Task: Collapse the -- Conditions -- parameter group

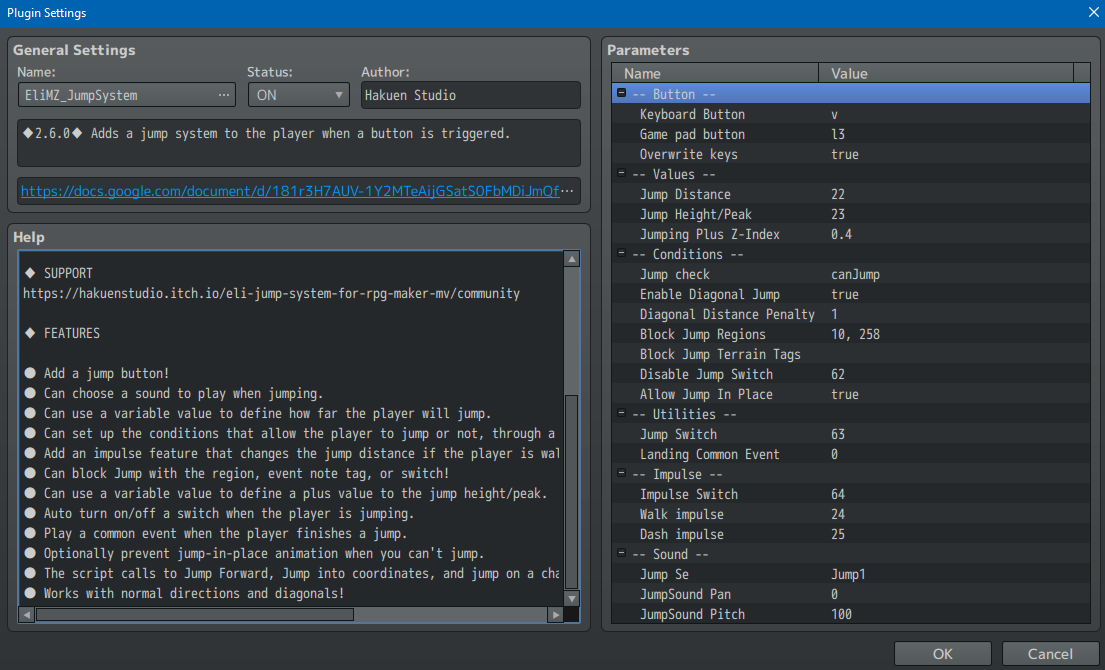Action: 621,253
